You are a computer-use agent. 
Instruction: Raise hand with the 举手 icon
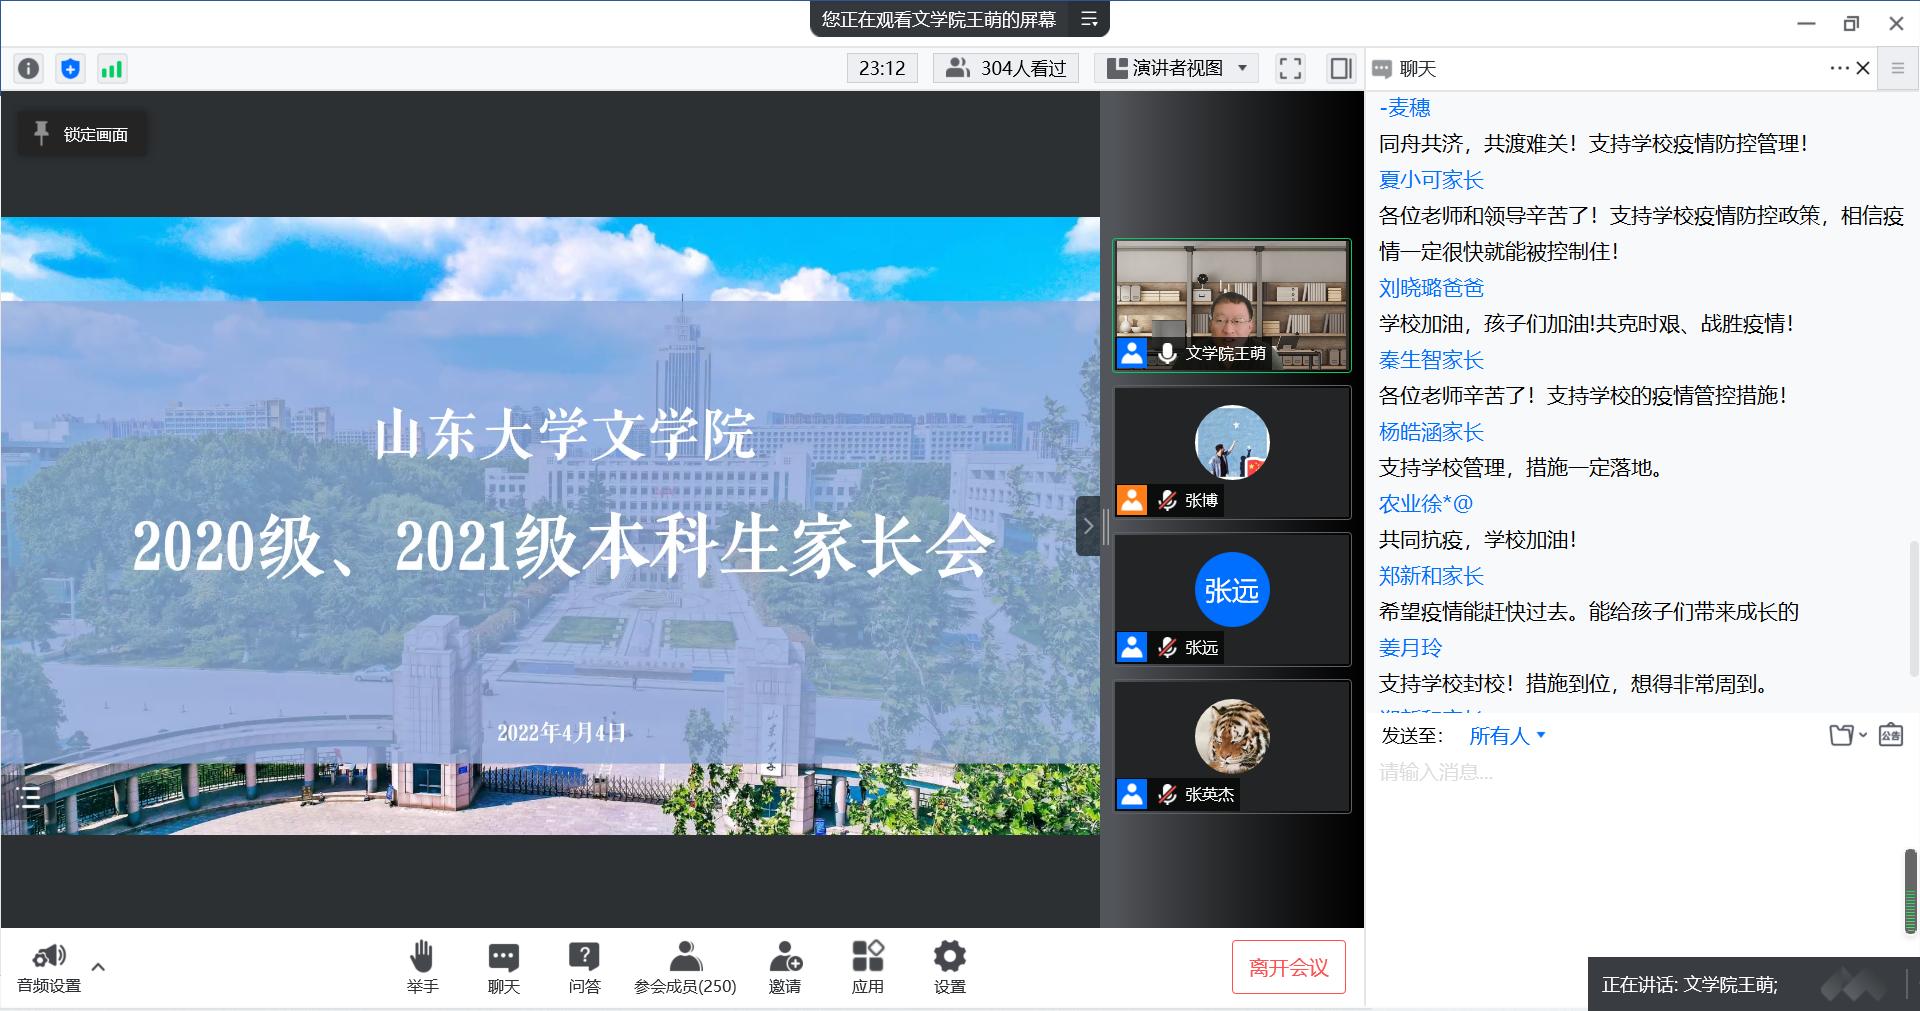point(422,967)
